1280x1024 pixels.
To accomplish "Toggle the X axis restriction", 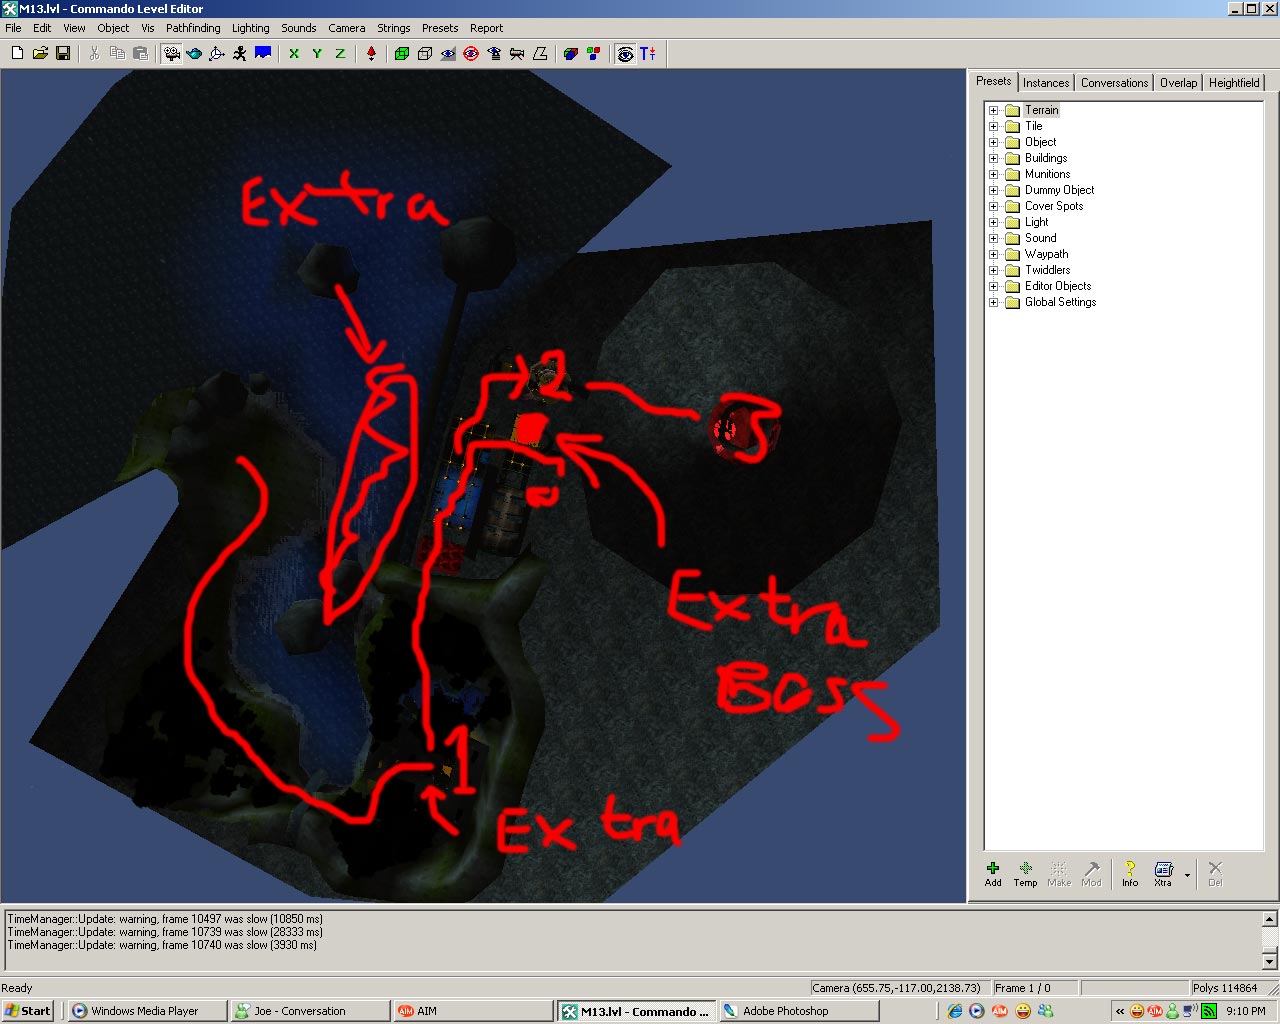I will 294,54.
